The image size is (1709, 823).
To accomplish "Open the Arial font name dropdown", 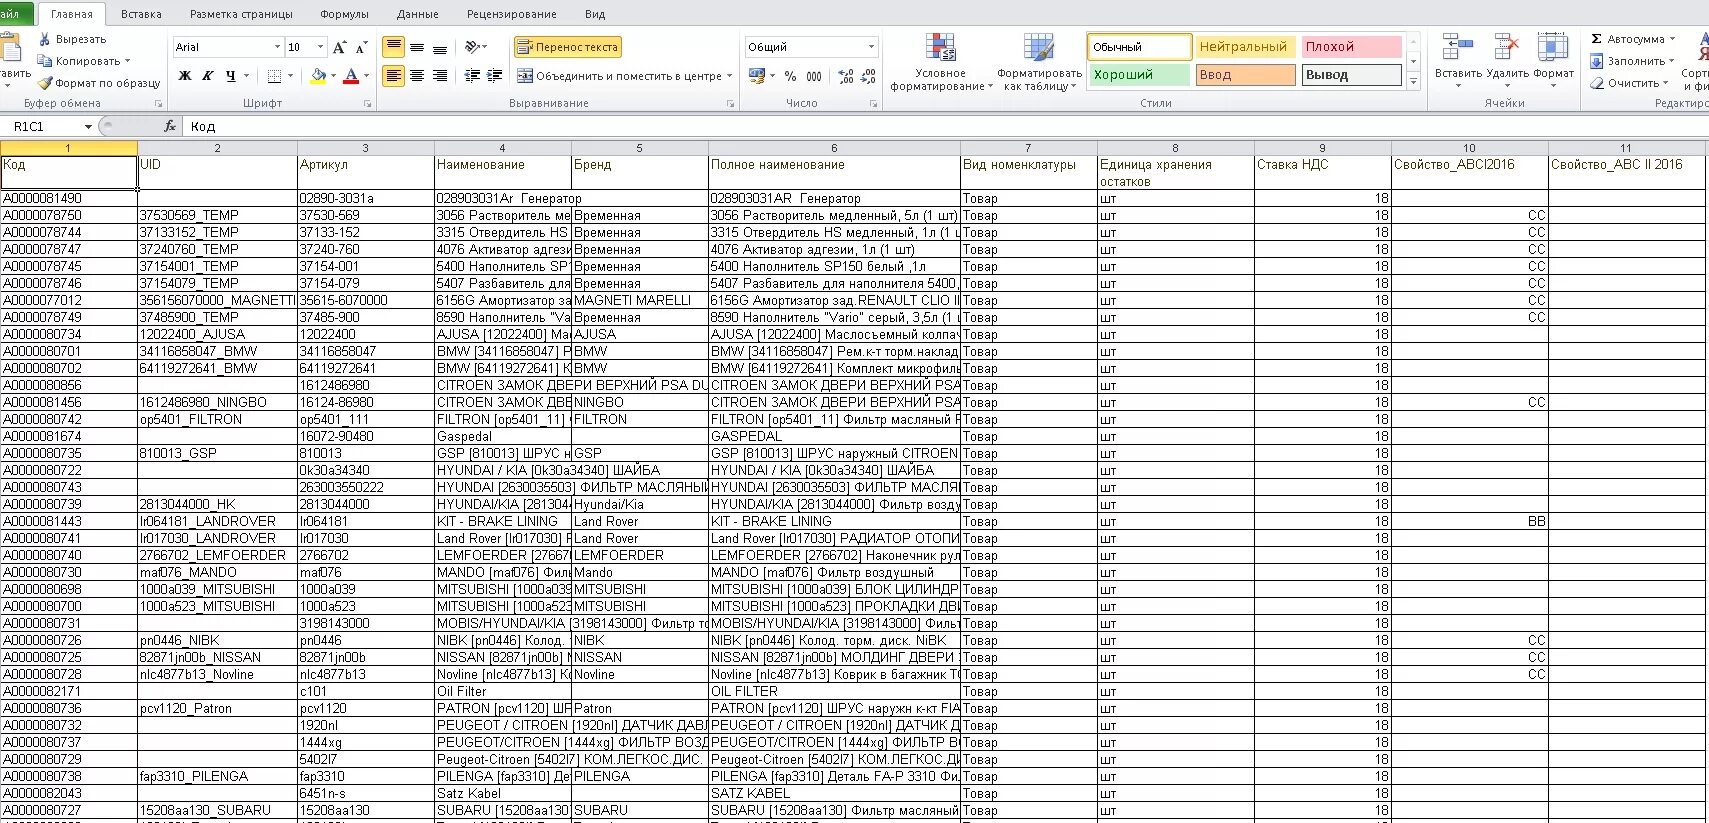I will tap(277, 47).
